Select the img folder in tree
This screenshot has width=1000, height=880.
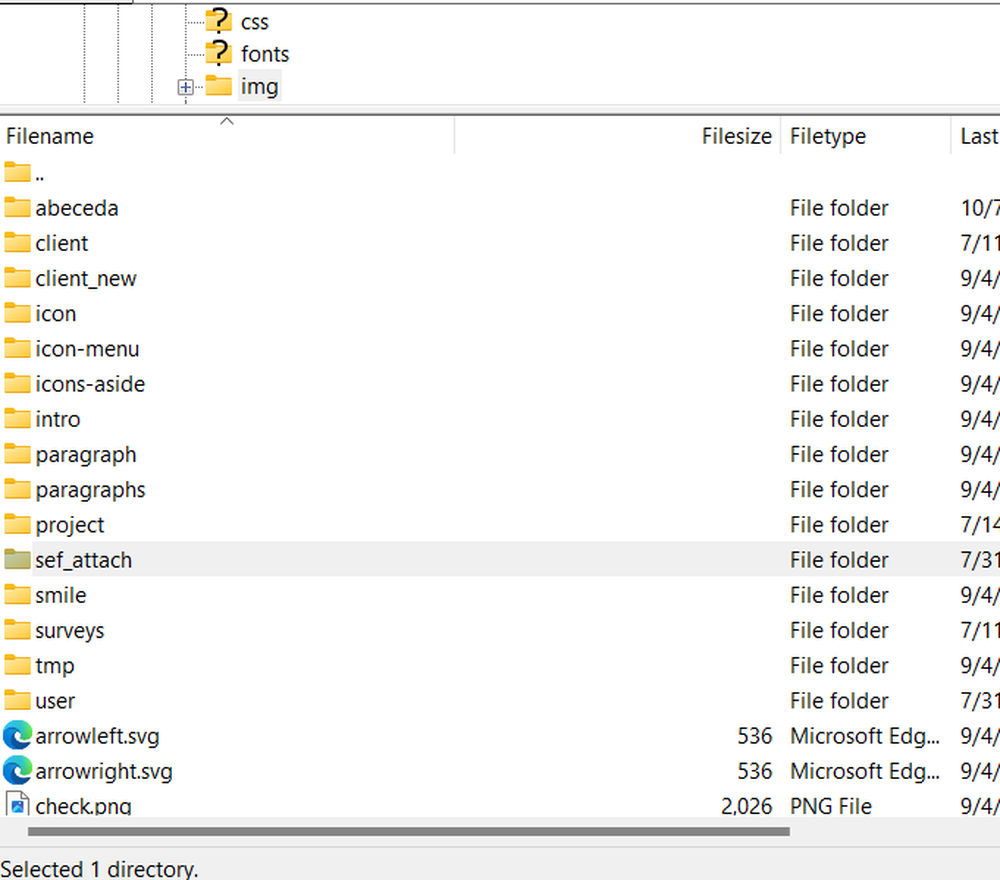coord(259,87)
